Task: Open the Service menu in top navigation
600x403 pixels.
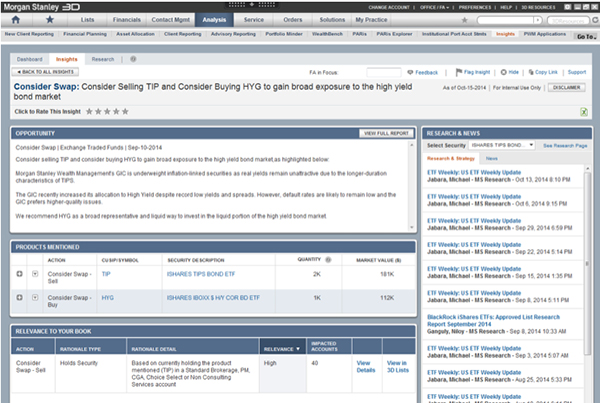Action: point(254,19)
